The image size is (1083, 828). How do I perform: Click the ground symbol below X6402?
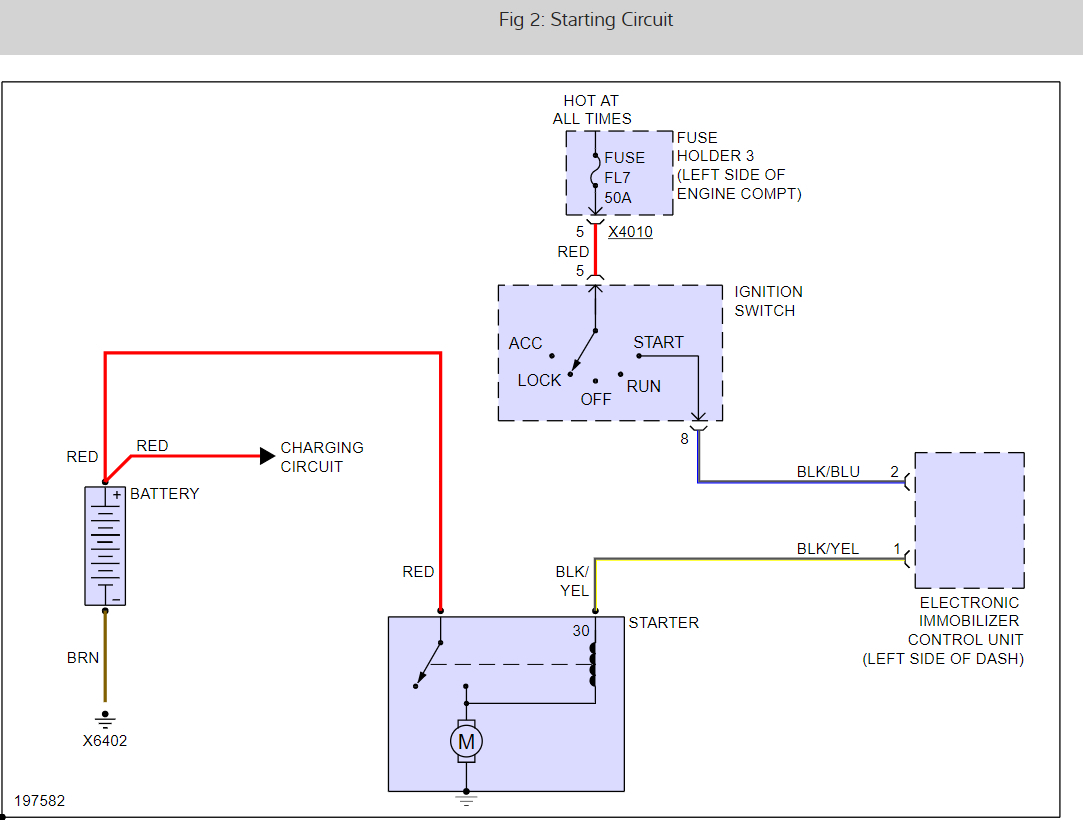[x=104, y=718]
